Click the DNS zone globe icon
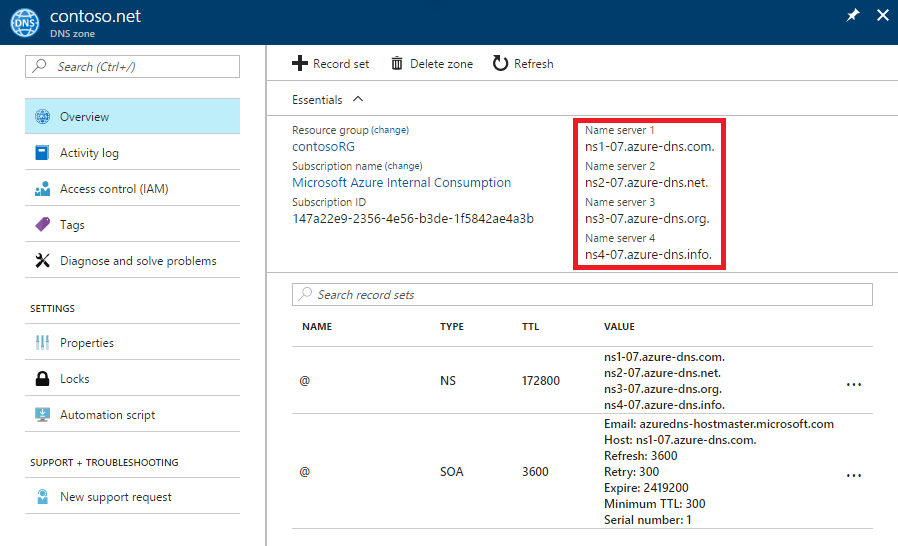The width and height of the screenshot is (898, 546). coord(25,23)
